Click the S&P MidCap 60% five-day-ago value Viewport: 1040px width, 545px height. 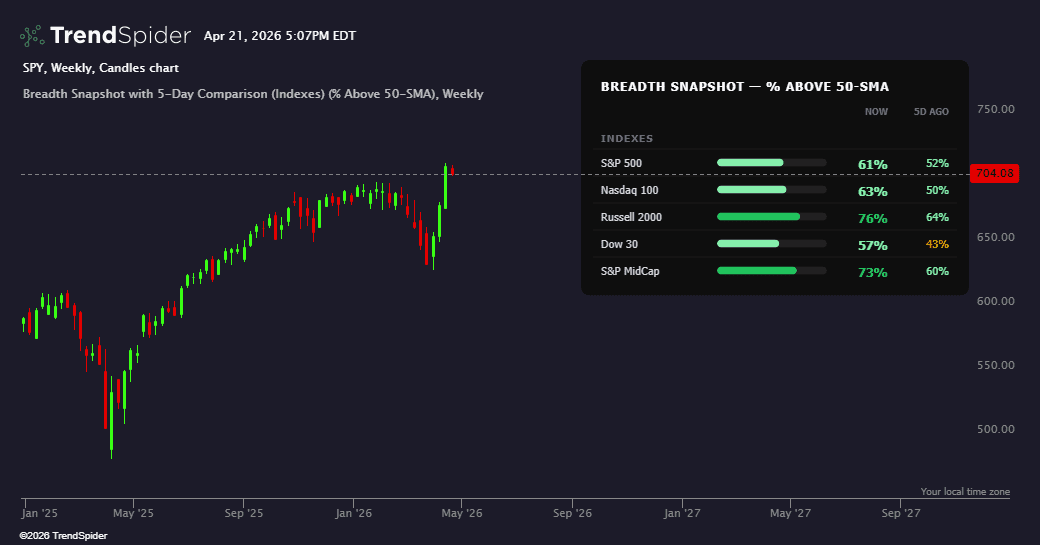[x=937, y=271]
